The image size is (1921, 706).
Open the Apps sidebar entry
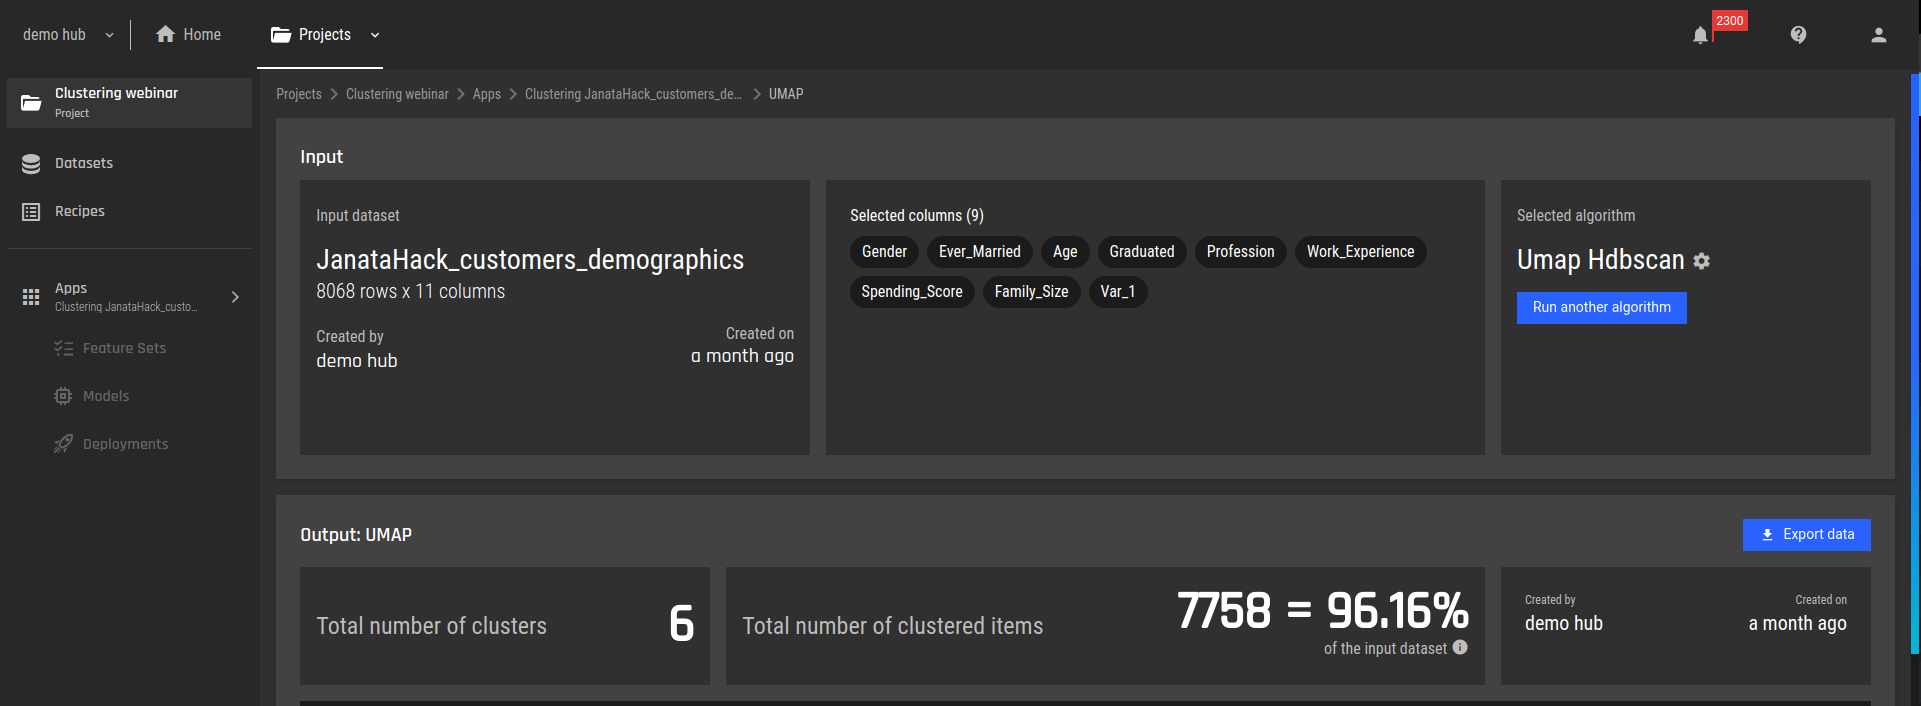[x=129, y=297]
